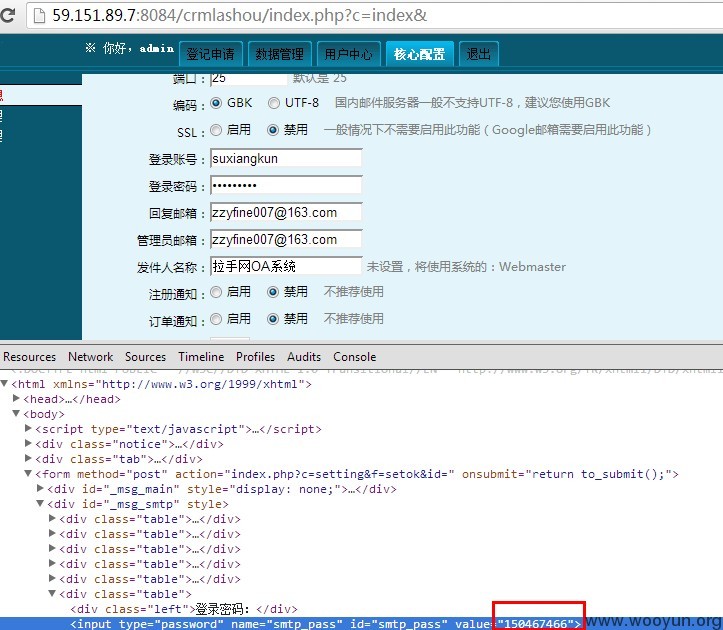Select the input smtp_pass element line
The image size is (723, 630).
(325, 624)
